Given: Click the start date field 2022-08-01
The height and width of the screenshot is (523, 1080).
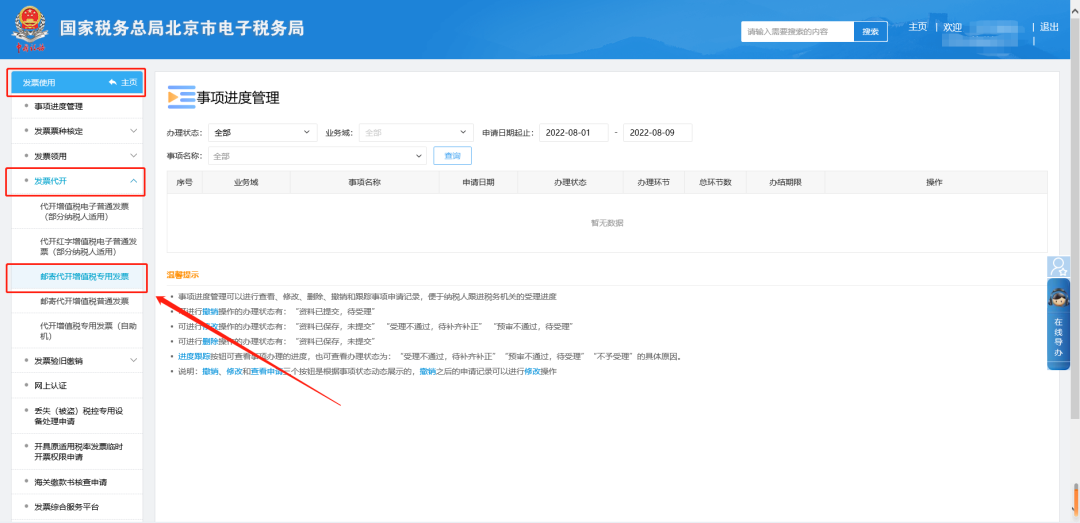Looking at the screenshot, I should pyautogui.click(x=573, y=132).
